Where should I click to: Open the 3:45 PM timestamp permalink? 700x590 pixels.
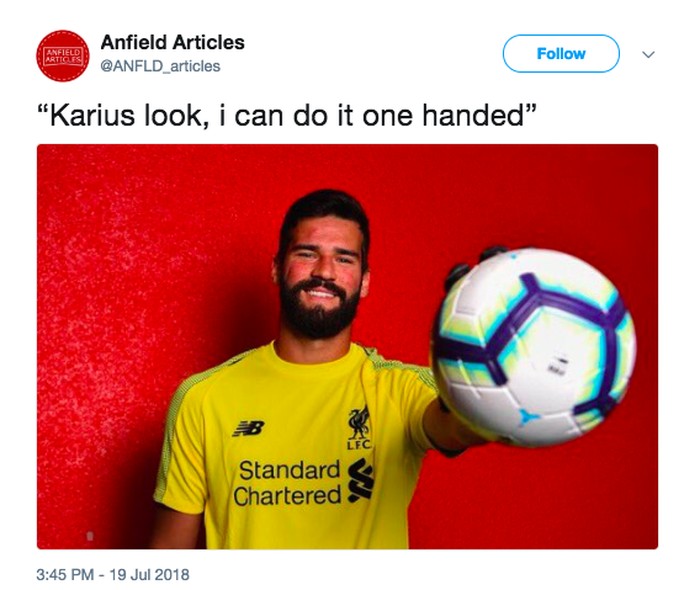(x=65, y=574)
